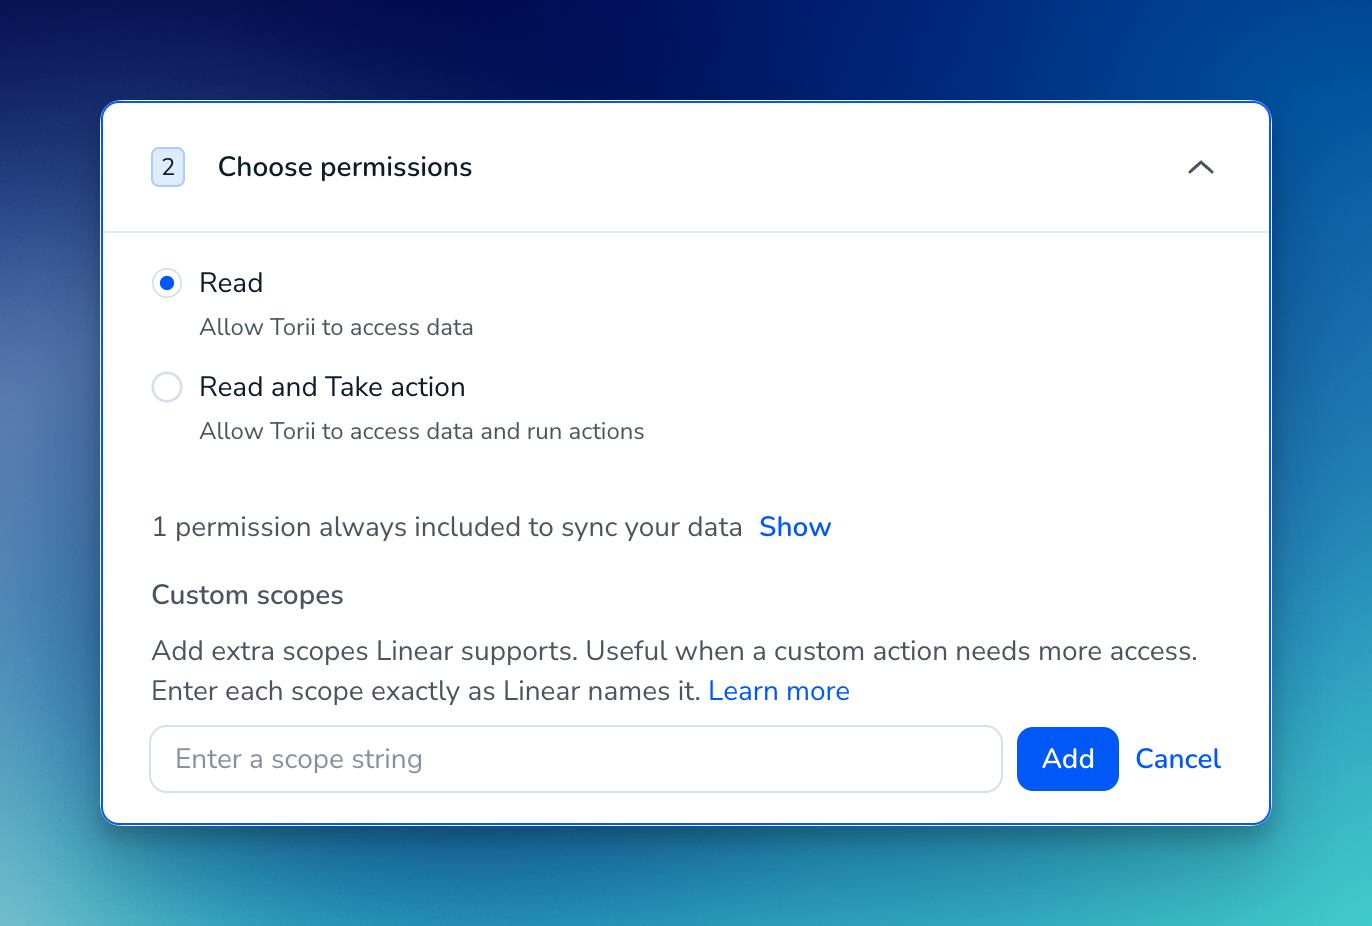Click the Custom scopes heading

click(x=247, y=595)
